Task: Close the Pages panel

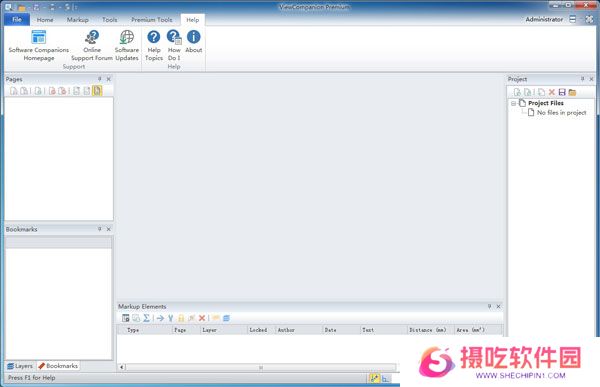Action: (109, 79)
